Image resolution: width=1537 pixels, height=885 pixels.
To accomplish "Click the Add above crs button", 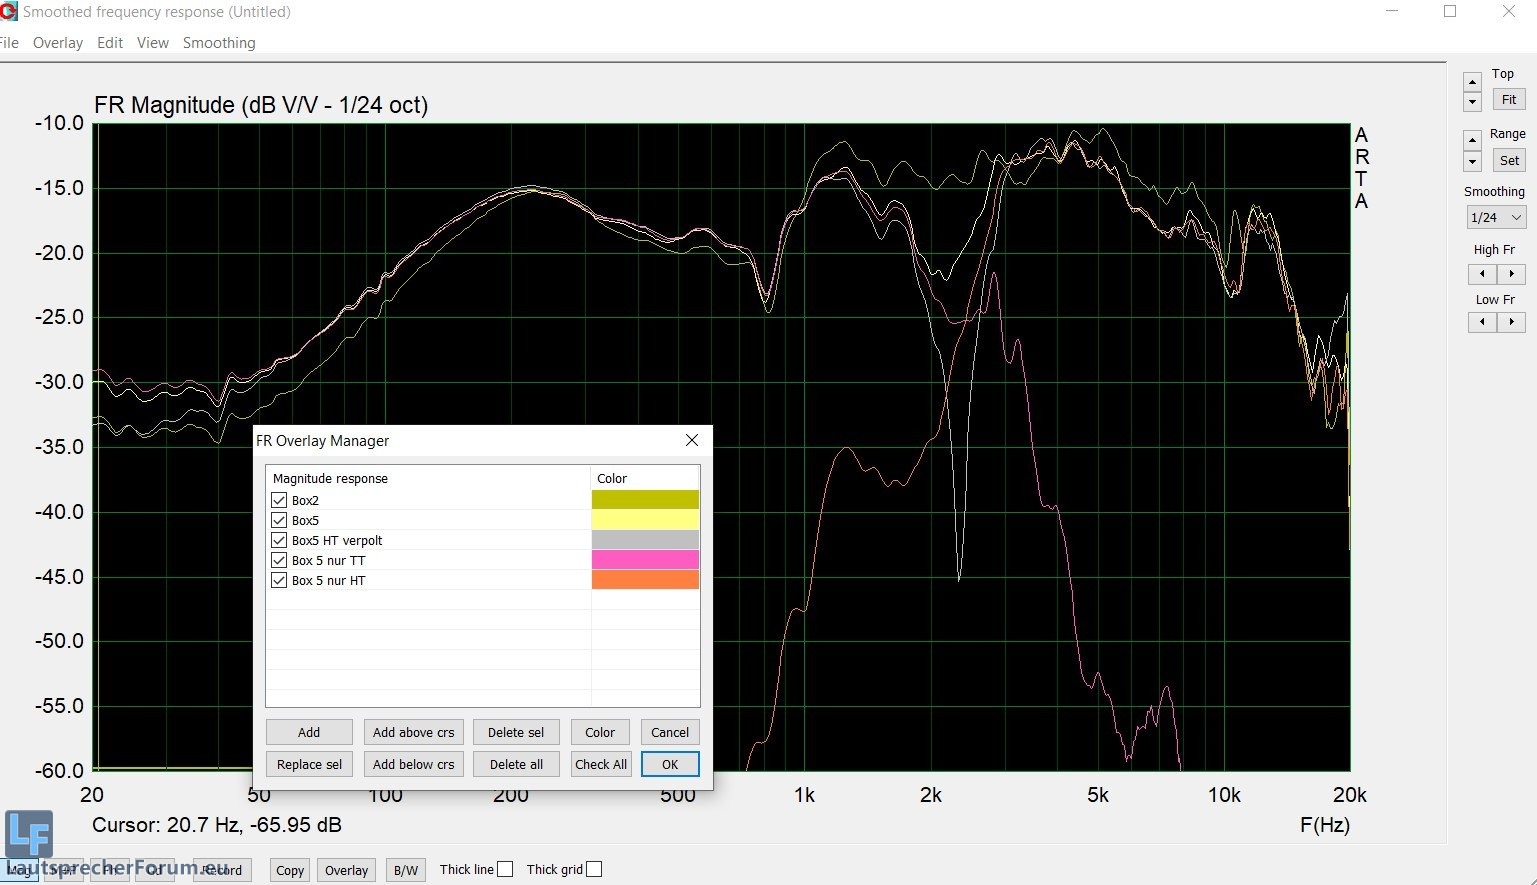I will (413, 732).
